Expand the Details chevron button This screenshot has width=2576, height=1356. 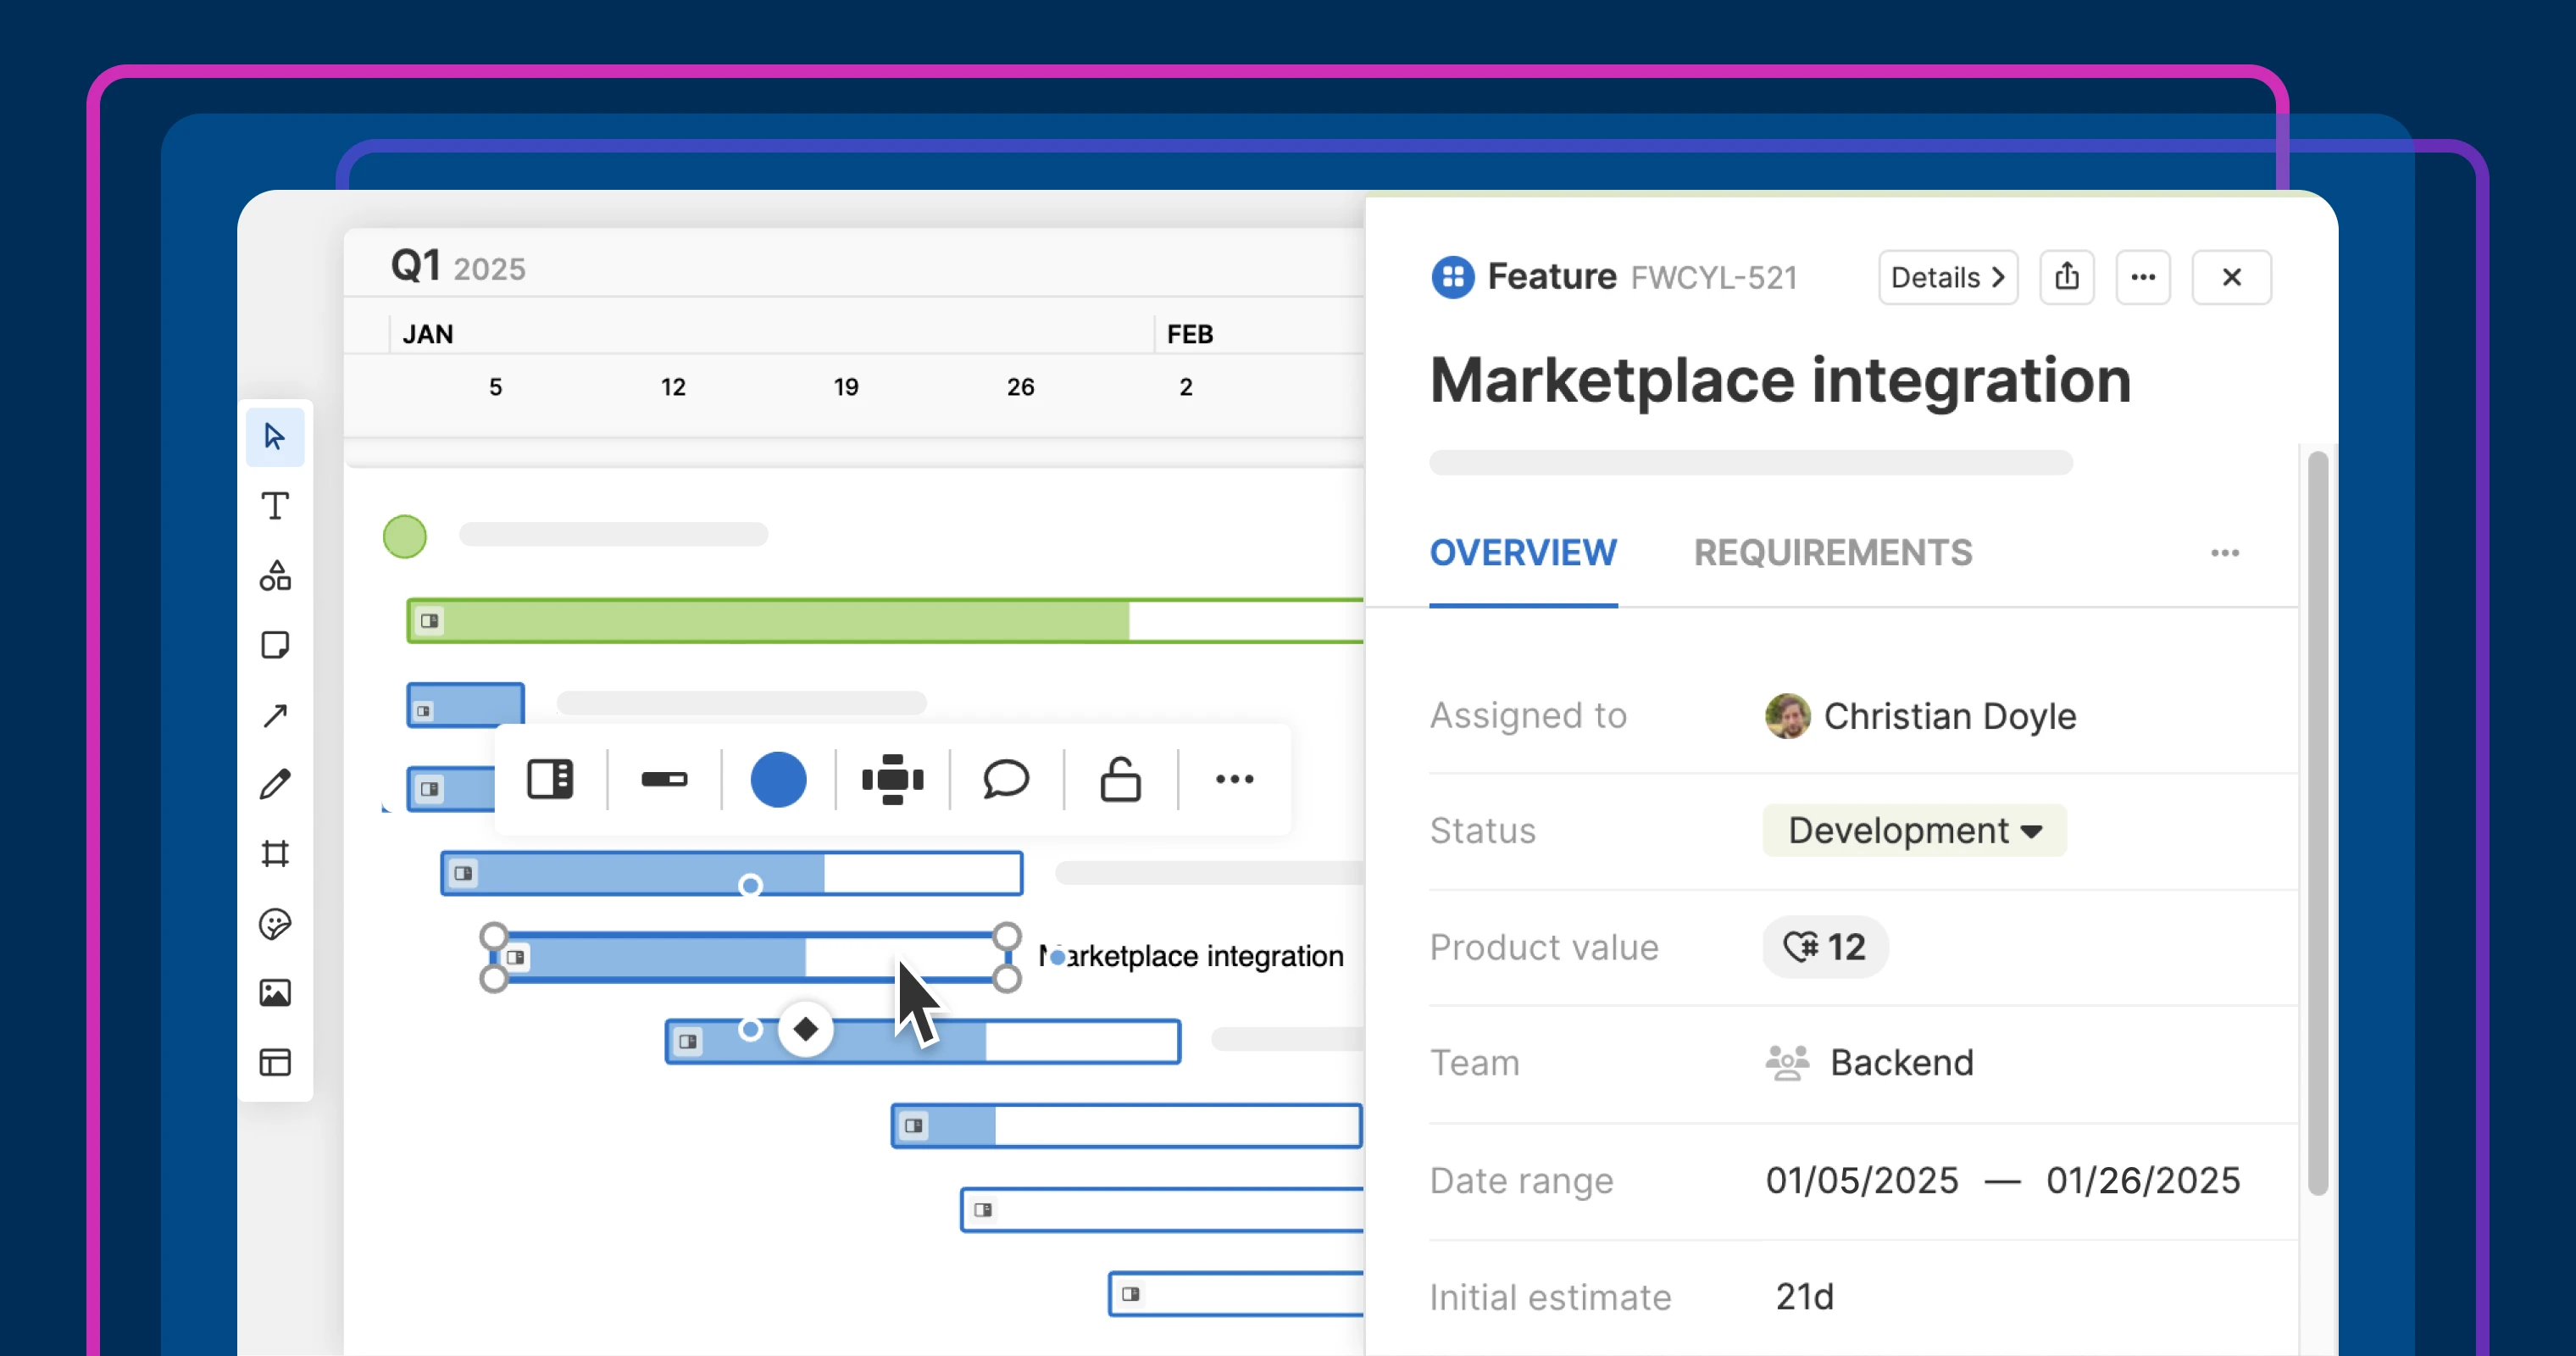[1947, 277]
